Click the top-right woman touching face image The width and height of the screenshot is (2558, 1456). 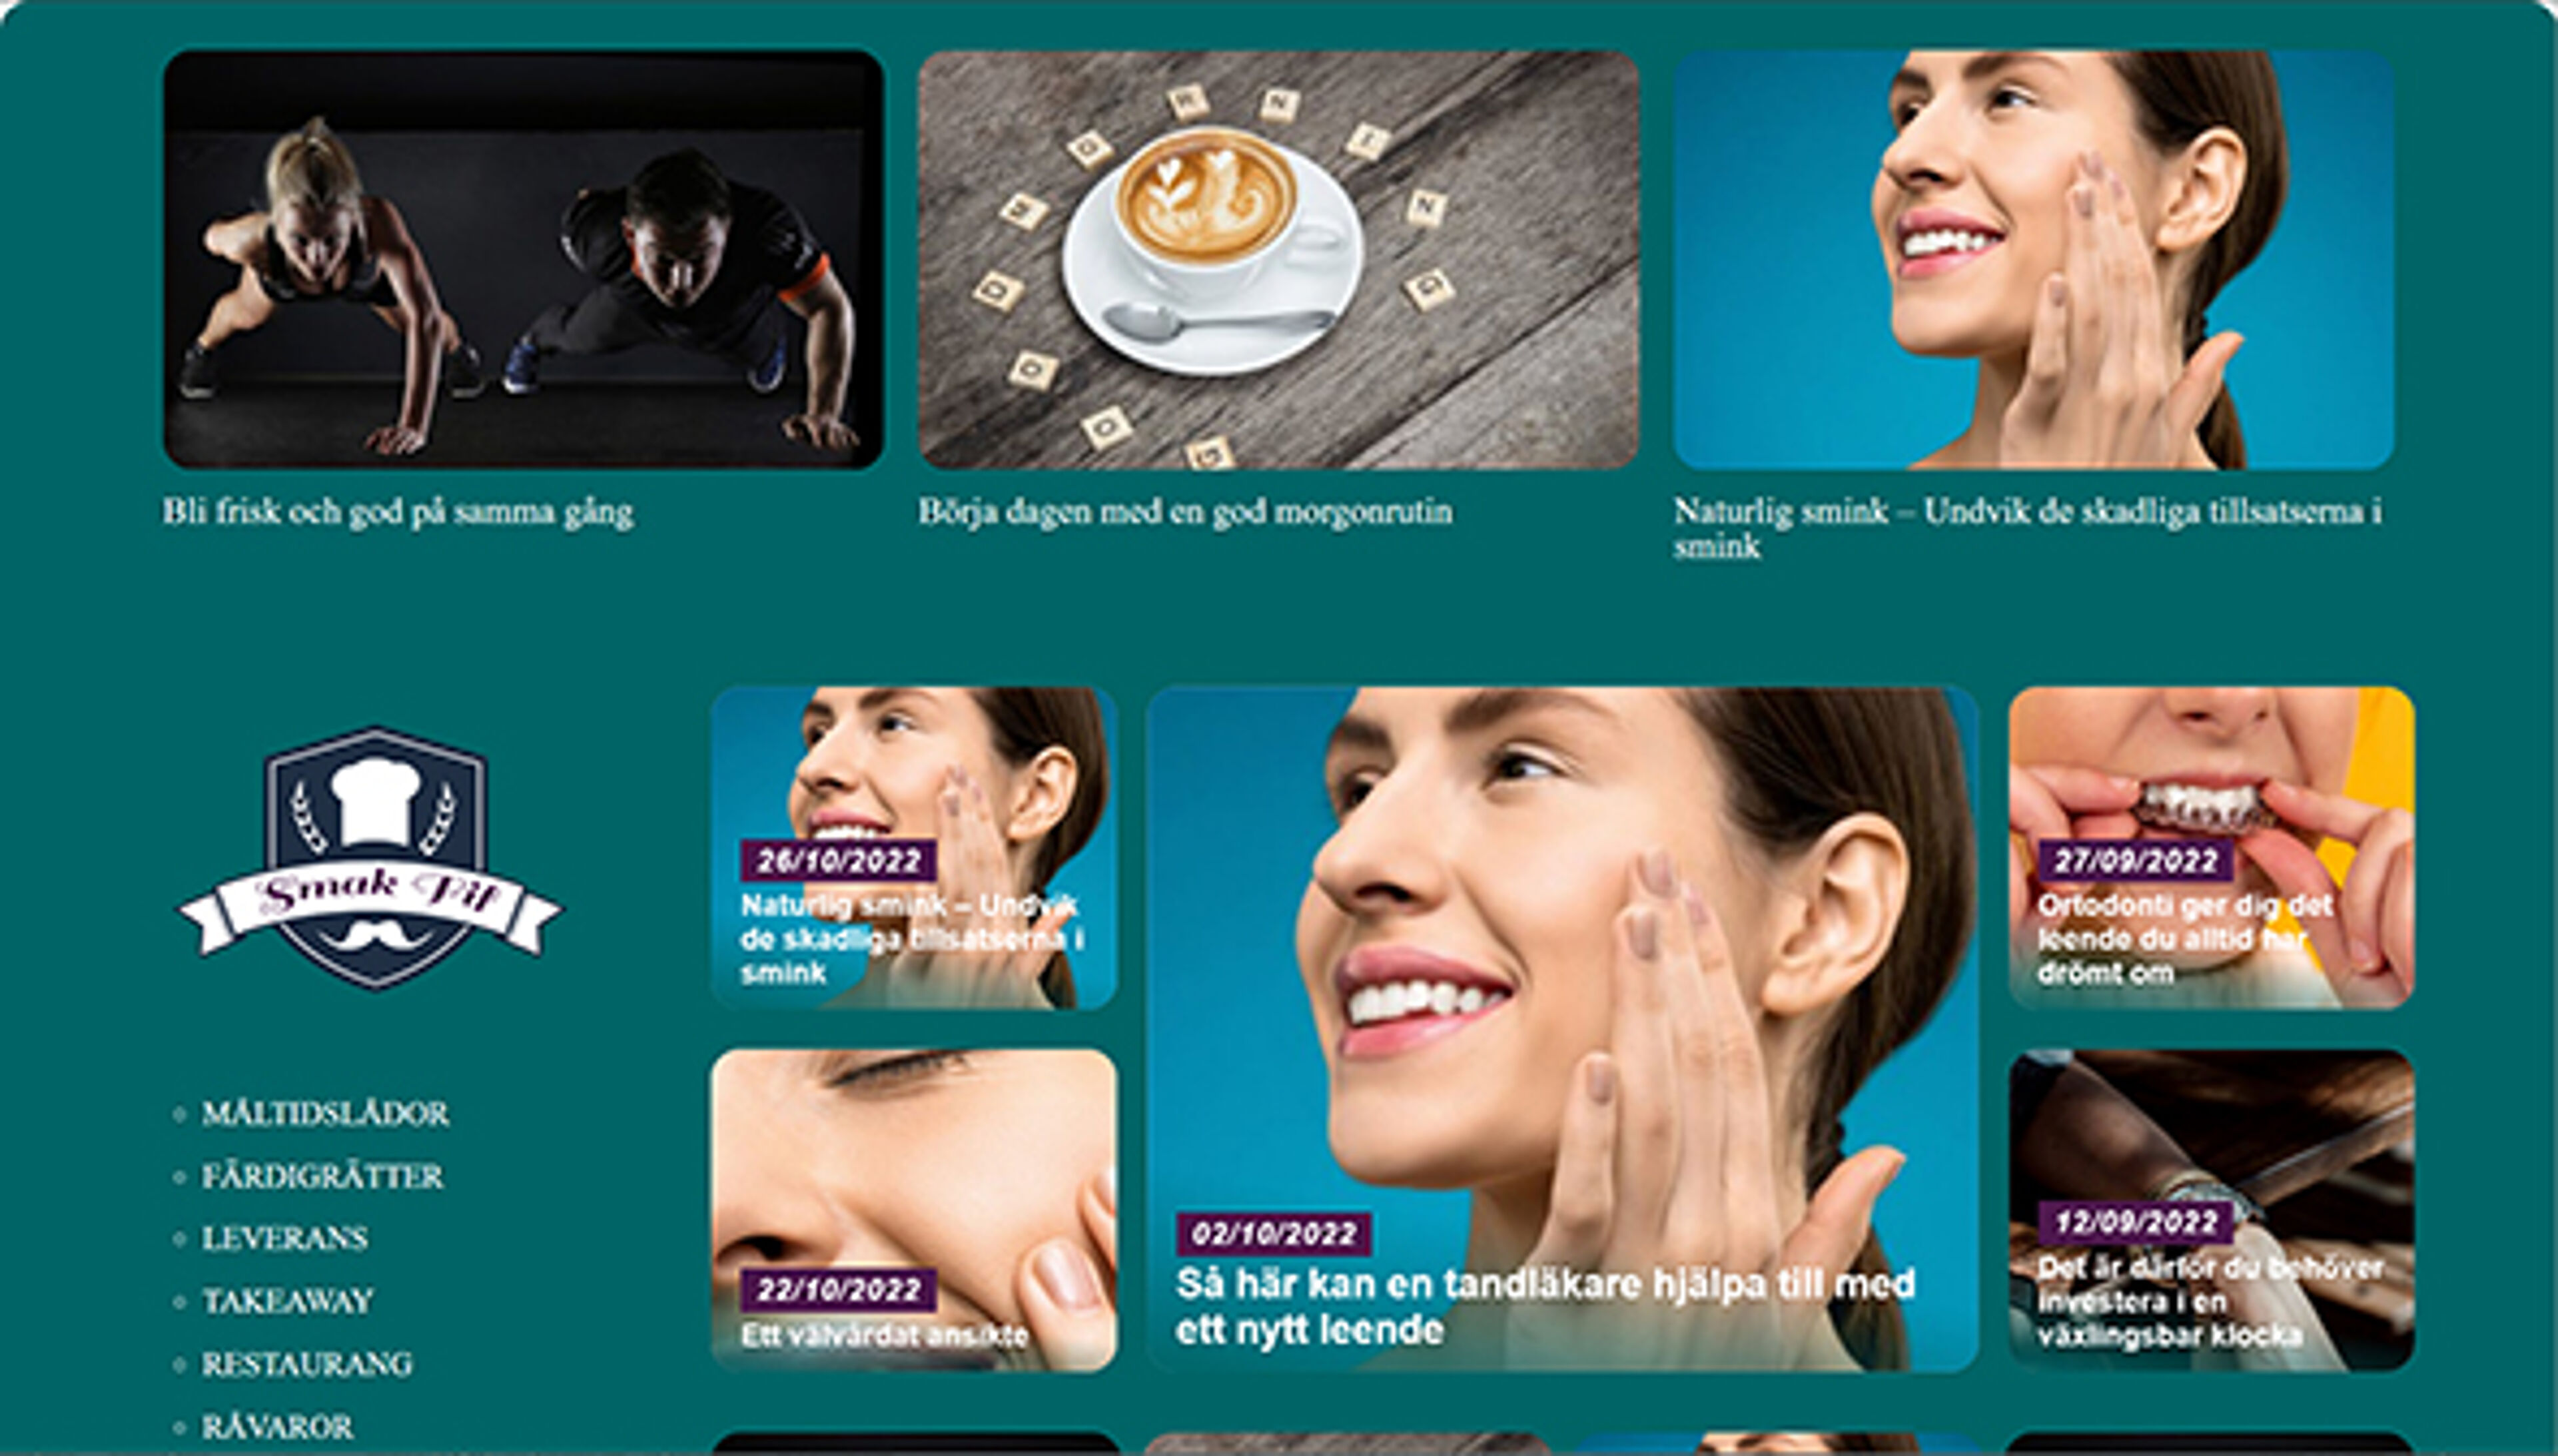[2034, 260]
